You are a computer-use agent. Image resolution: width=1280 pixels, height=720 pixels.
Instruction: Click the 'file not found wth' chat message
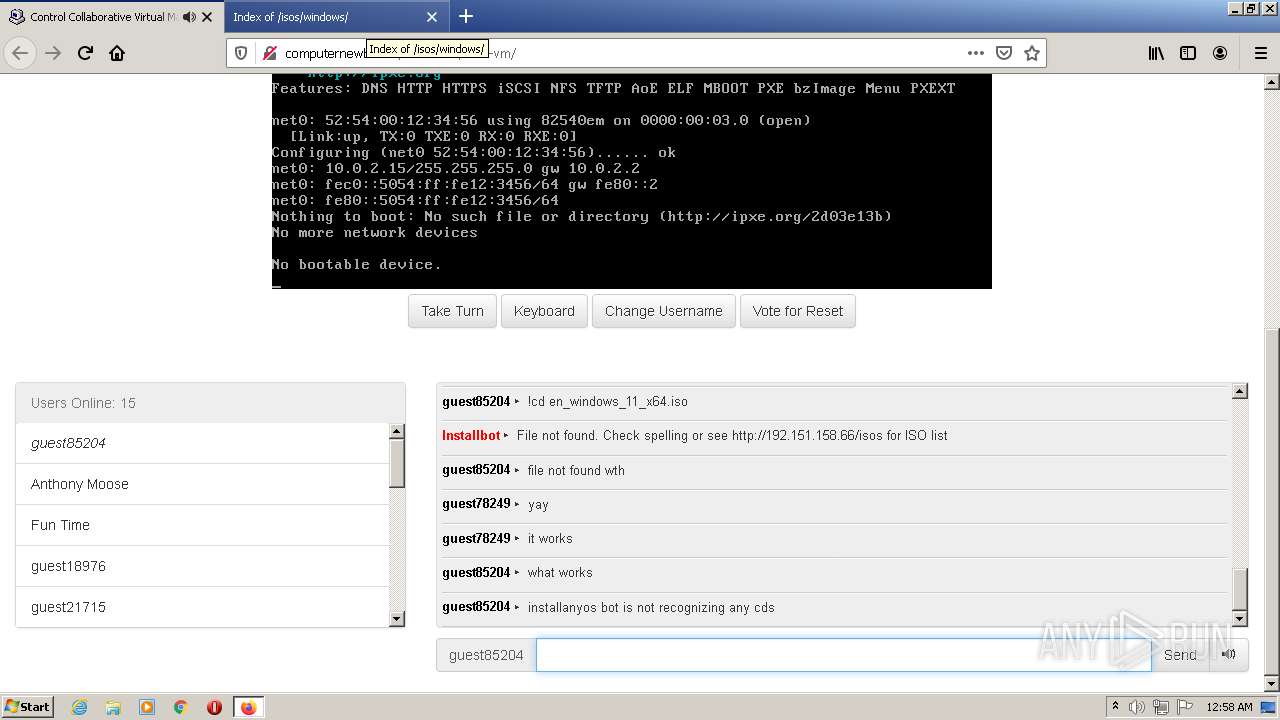click(576, 470)
